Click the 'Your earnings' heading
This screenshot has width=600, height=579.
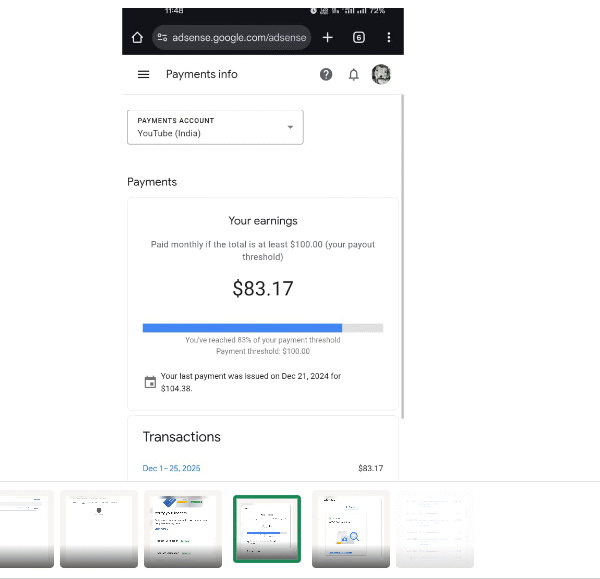pos(263,221)
